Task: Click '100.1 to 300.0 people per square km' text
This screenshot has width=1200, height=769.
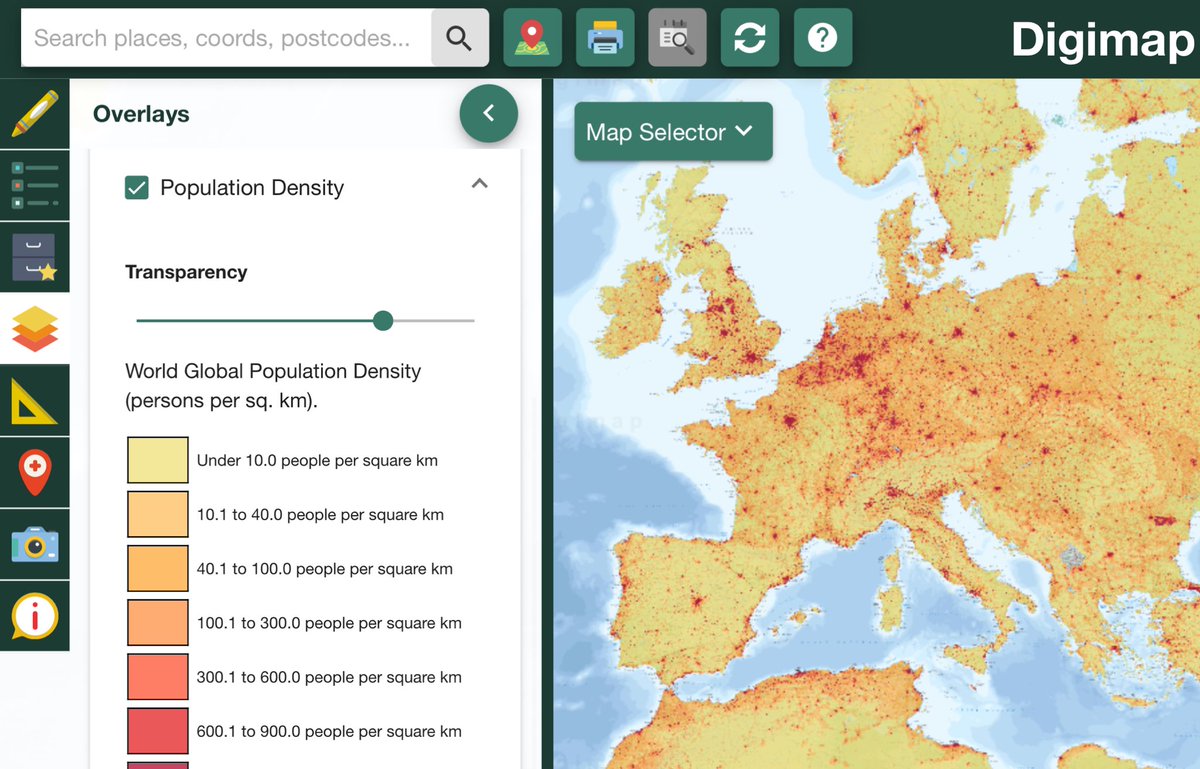Action: pyautogui.click(x=329, y=623)
